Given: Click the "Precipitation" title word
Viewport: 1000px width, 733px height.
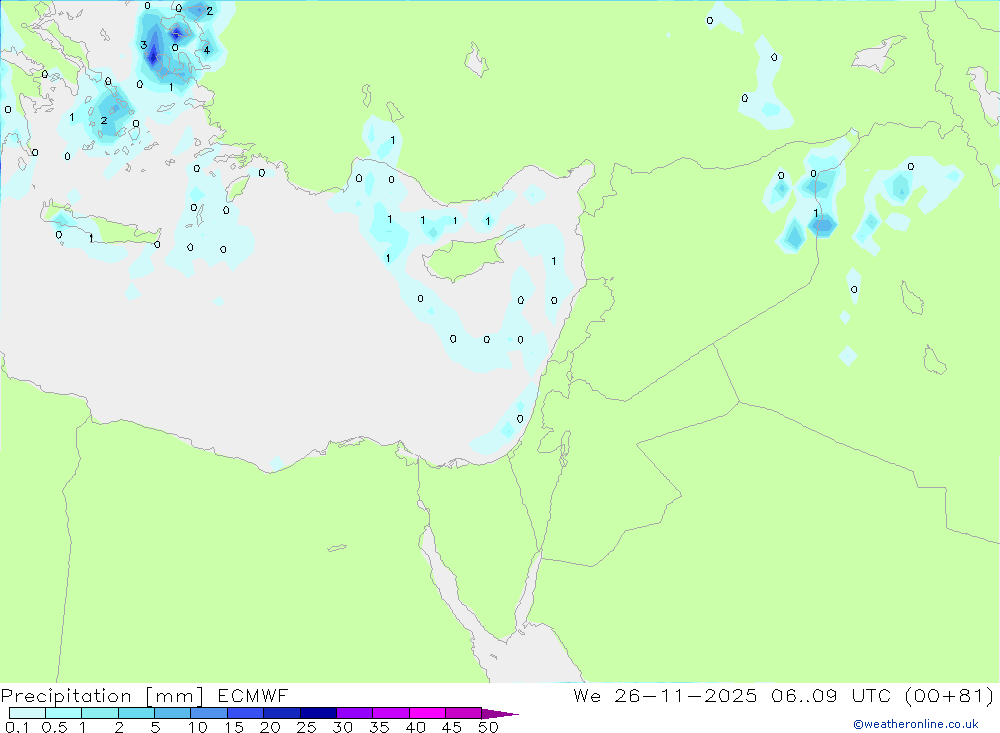Looking at the screenshot, I should tap(66, 696).
